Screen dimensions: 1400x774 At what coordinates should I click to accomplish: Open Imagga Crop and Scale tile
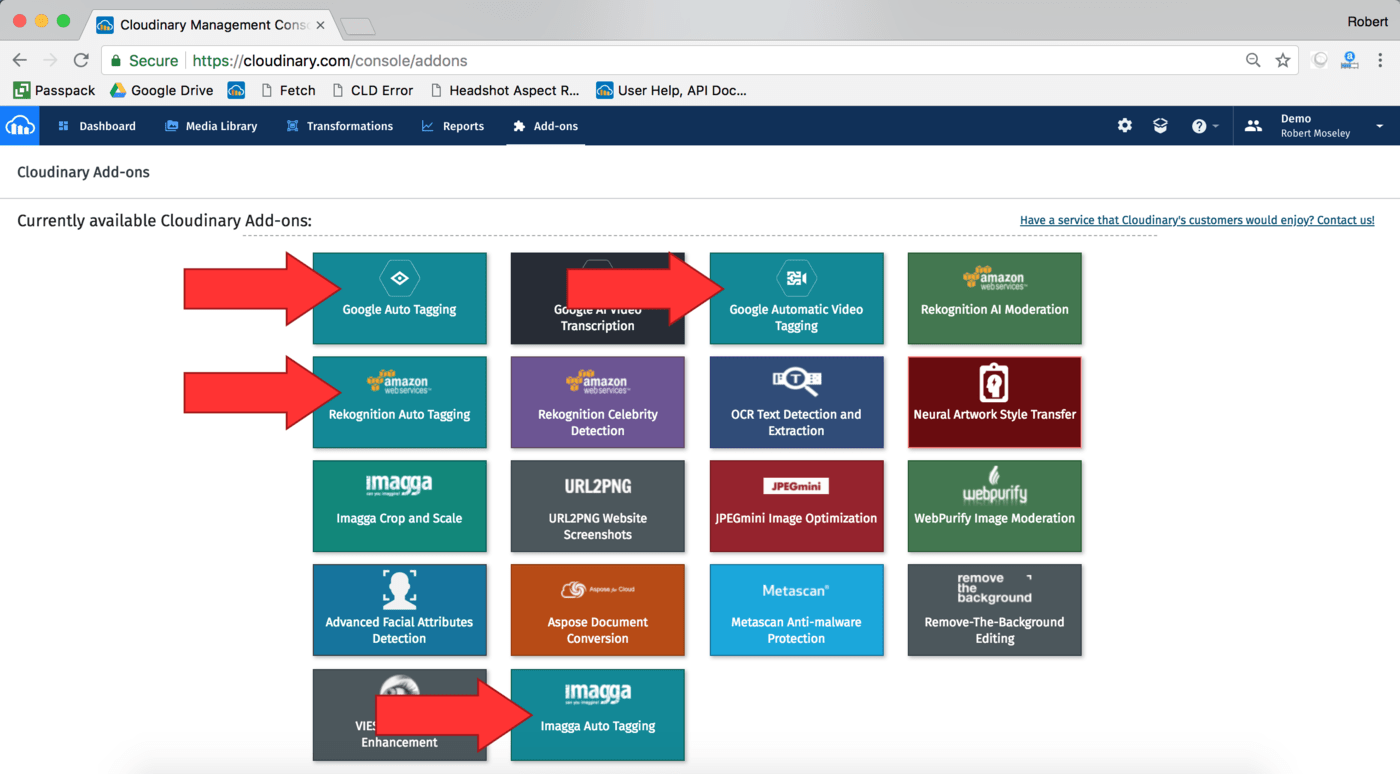click(400, 506)
